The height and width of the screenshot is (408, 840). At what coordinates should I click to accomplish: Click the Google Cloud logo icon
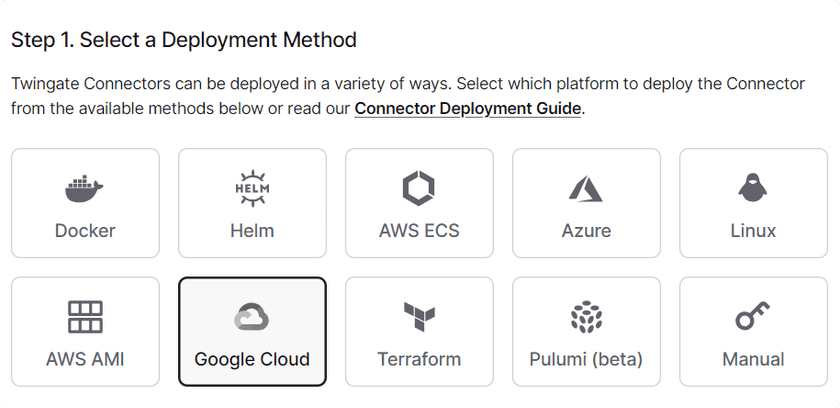pos(252,317)
